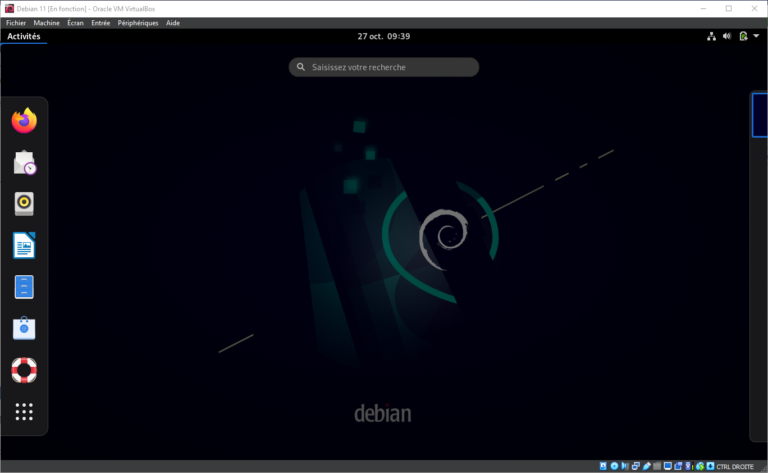Image resolution: width=768 pixels, height=473 pixels.
Task: Click the CTRL DROITE host key label
Action: (x=735, y=467)
